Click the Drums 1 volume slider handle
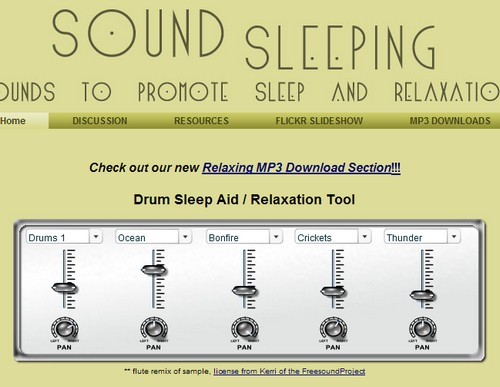Viewport: 500px width, 387px height. (x=65, y=288)
